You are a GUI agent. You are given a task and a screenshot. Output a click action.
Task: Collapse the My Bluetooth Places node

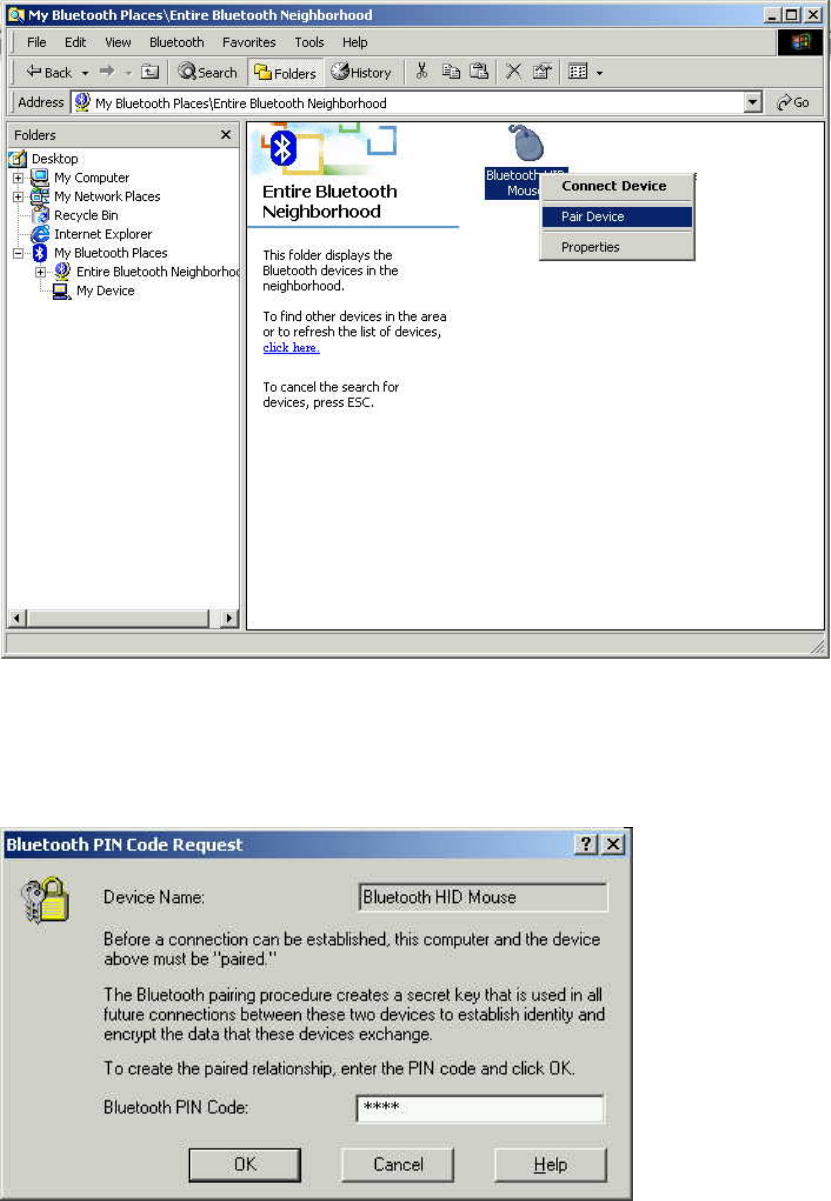coord(18,253)
